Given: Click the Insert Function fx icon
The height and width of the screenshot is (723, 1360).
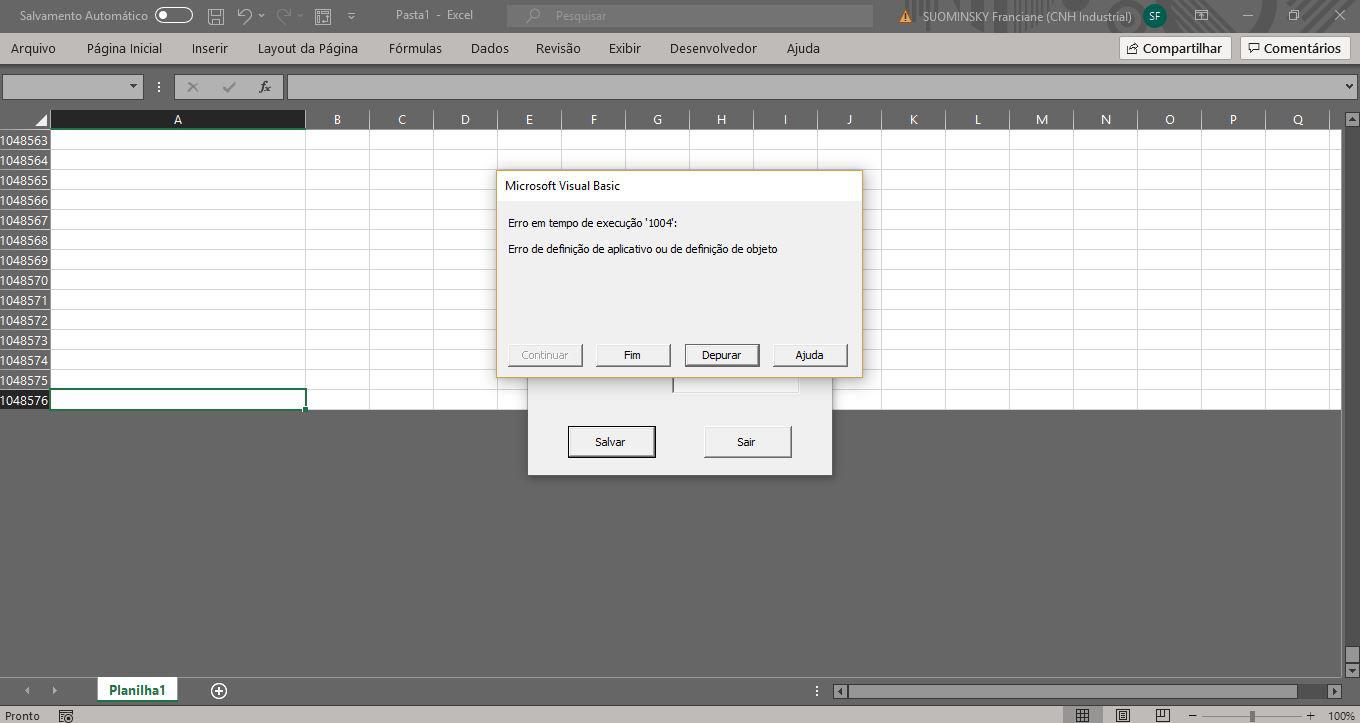Looking at the screenshot, I should tap(265, 87).
